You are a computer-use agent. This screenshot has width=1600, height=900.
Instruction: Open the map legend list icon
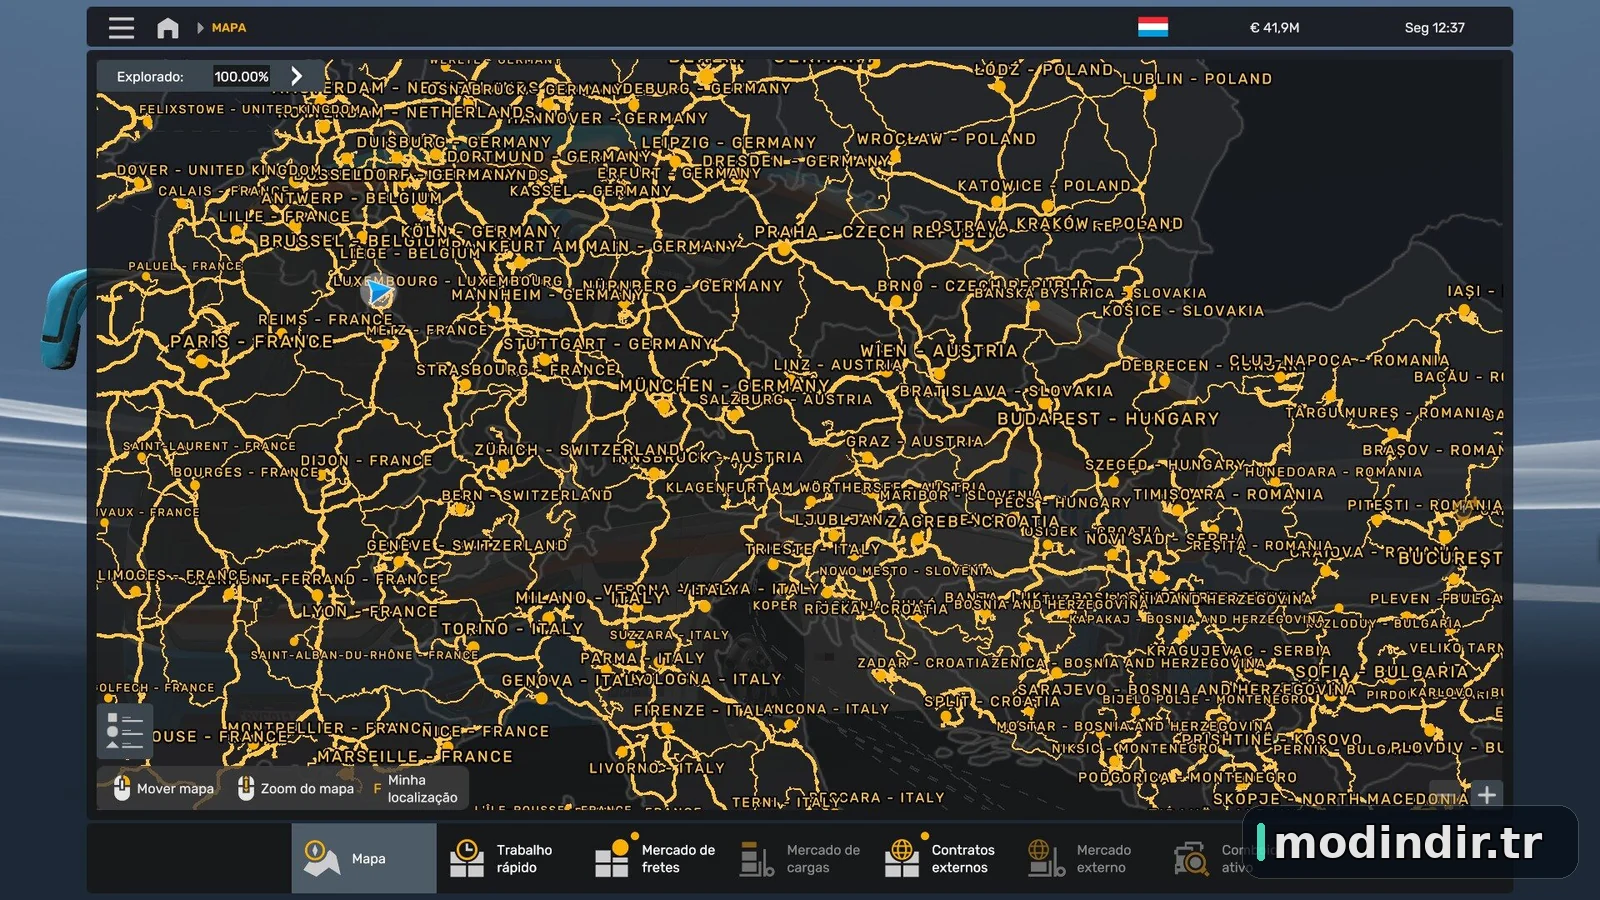[125, 731]
